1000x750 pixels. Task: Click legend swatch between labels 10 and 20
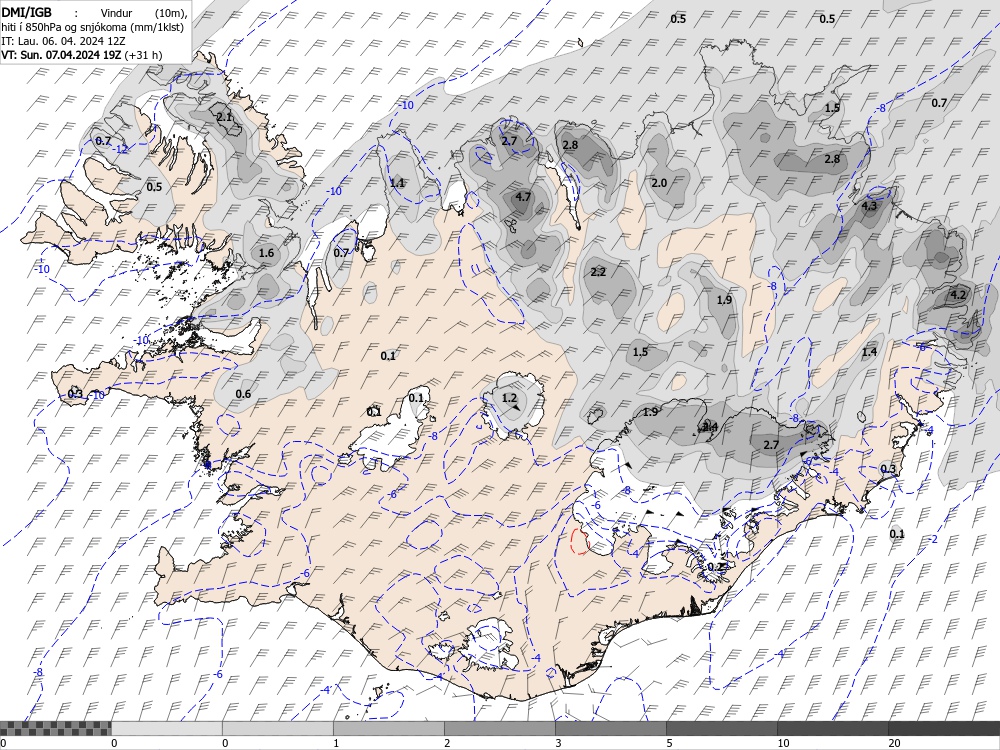tap(832, 728)
